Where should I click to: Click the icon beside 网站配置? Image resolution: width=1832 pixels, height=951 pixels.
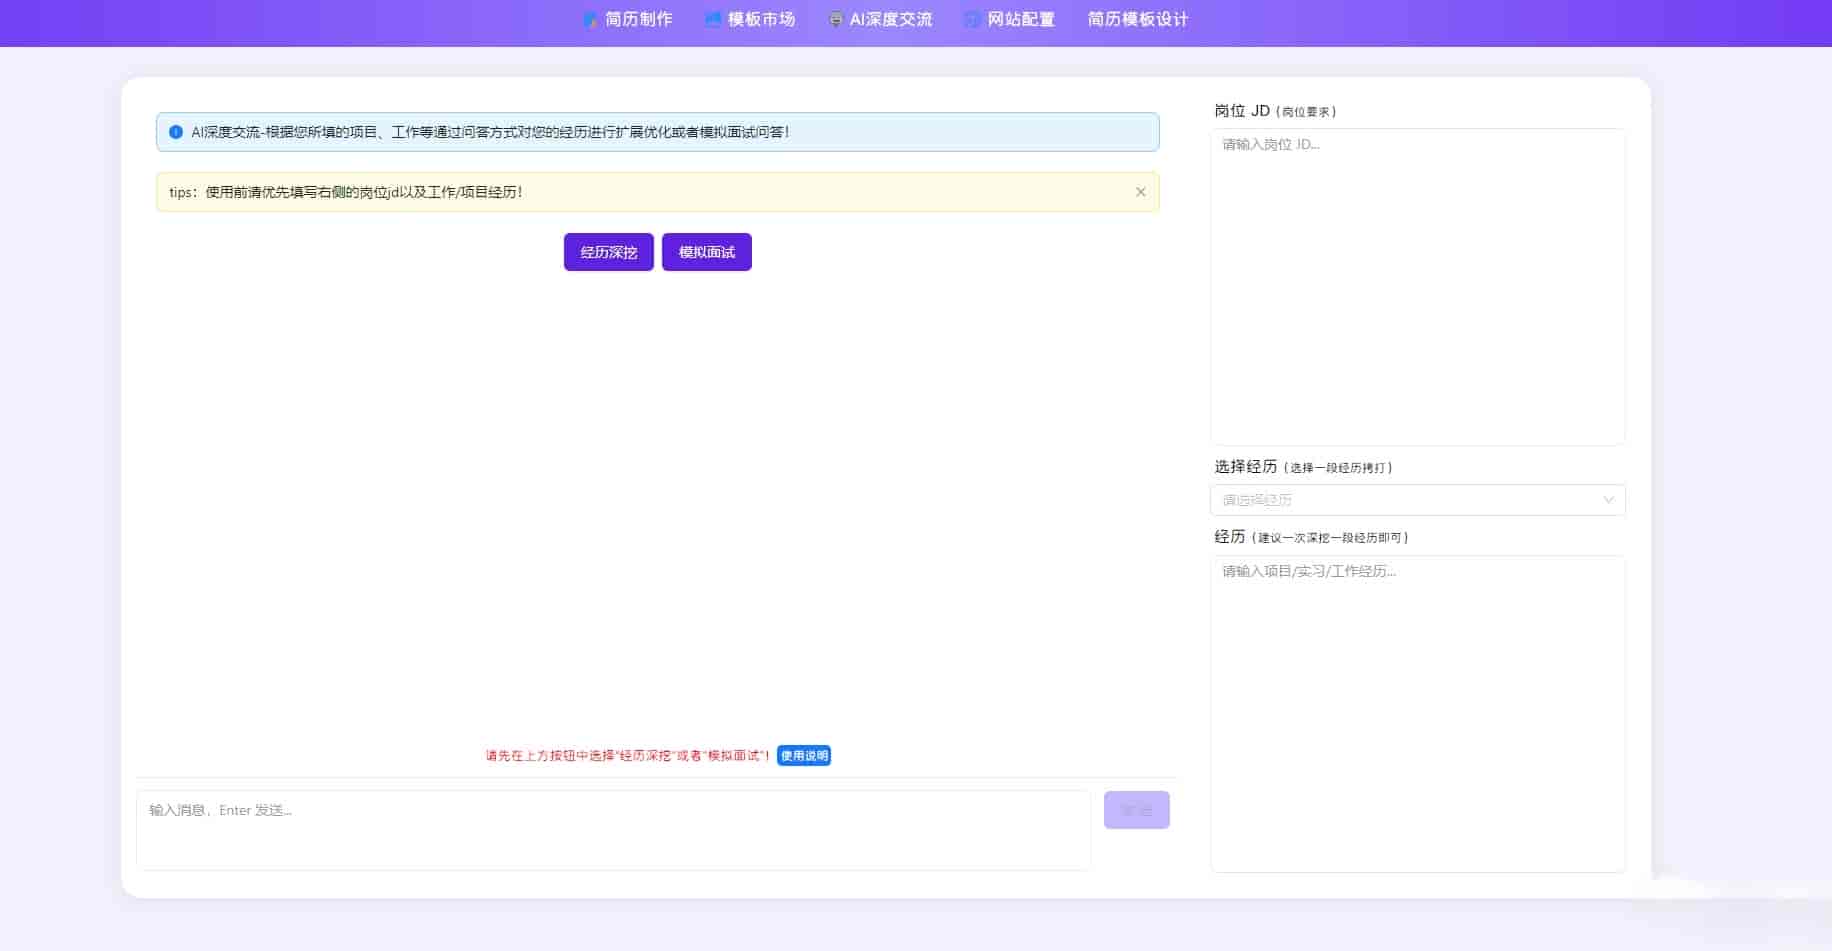pos(971,20)
